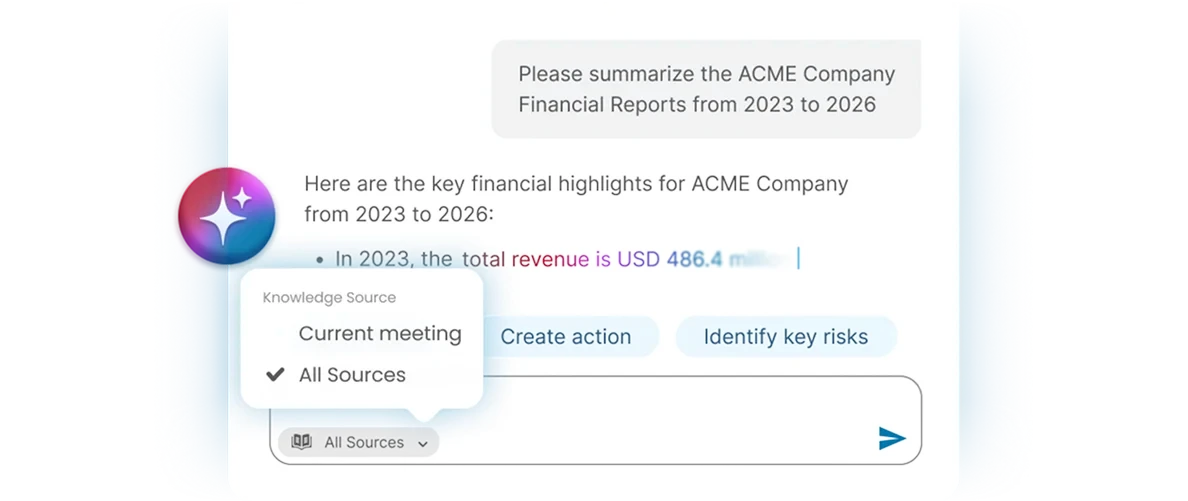Click the open book icon in source selector

(302, 442)
